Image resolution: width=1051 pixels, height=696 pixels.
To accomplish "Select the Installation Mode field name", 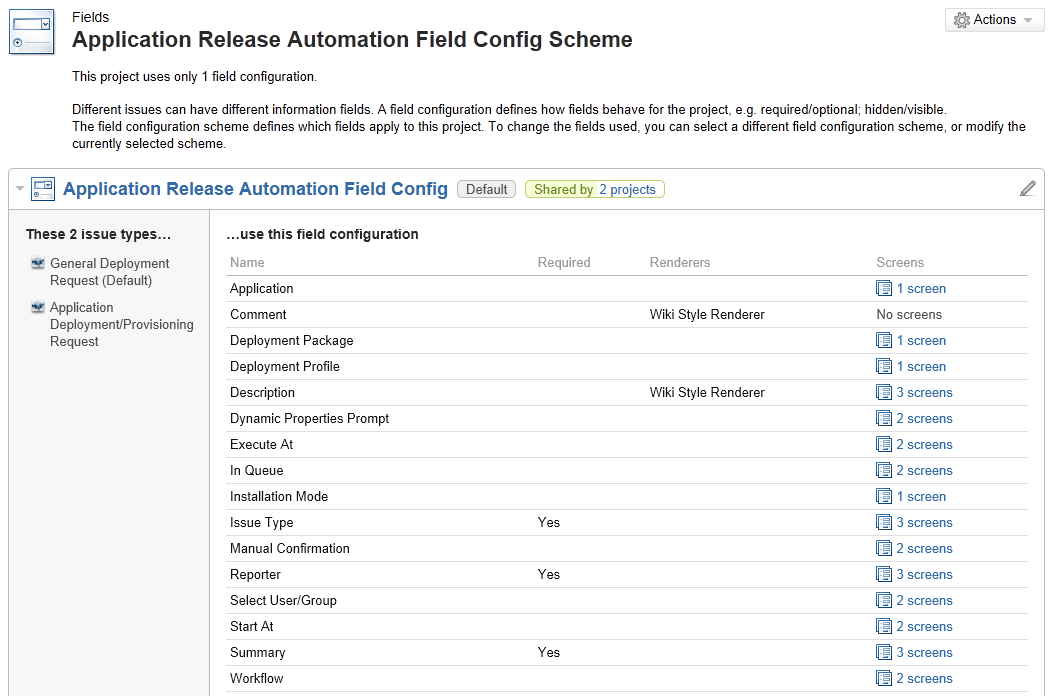I will tap(279, 497).
